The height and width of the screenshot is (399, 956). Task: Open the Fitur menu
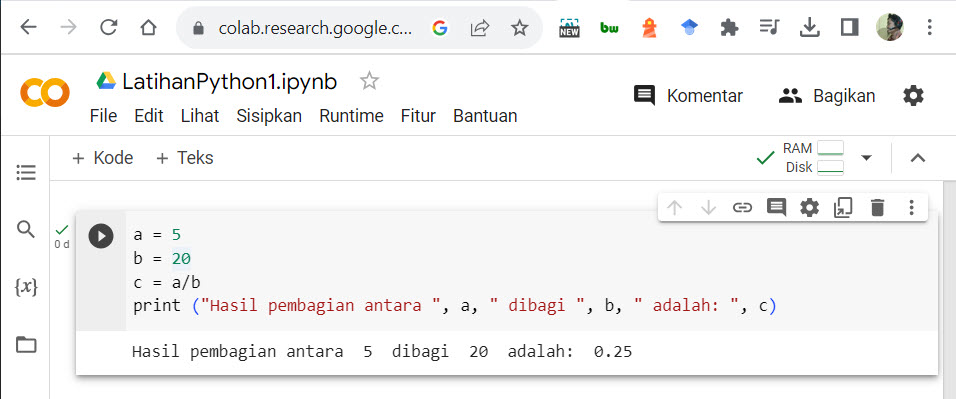pos(418,116)
